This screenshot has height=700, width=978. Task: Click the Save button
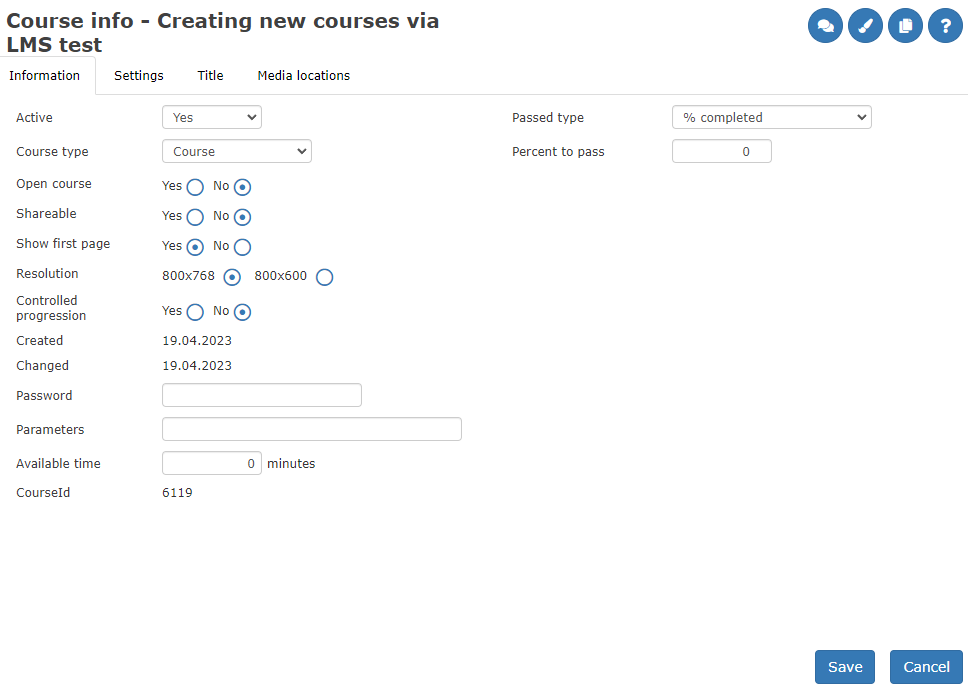844,667
